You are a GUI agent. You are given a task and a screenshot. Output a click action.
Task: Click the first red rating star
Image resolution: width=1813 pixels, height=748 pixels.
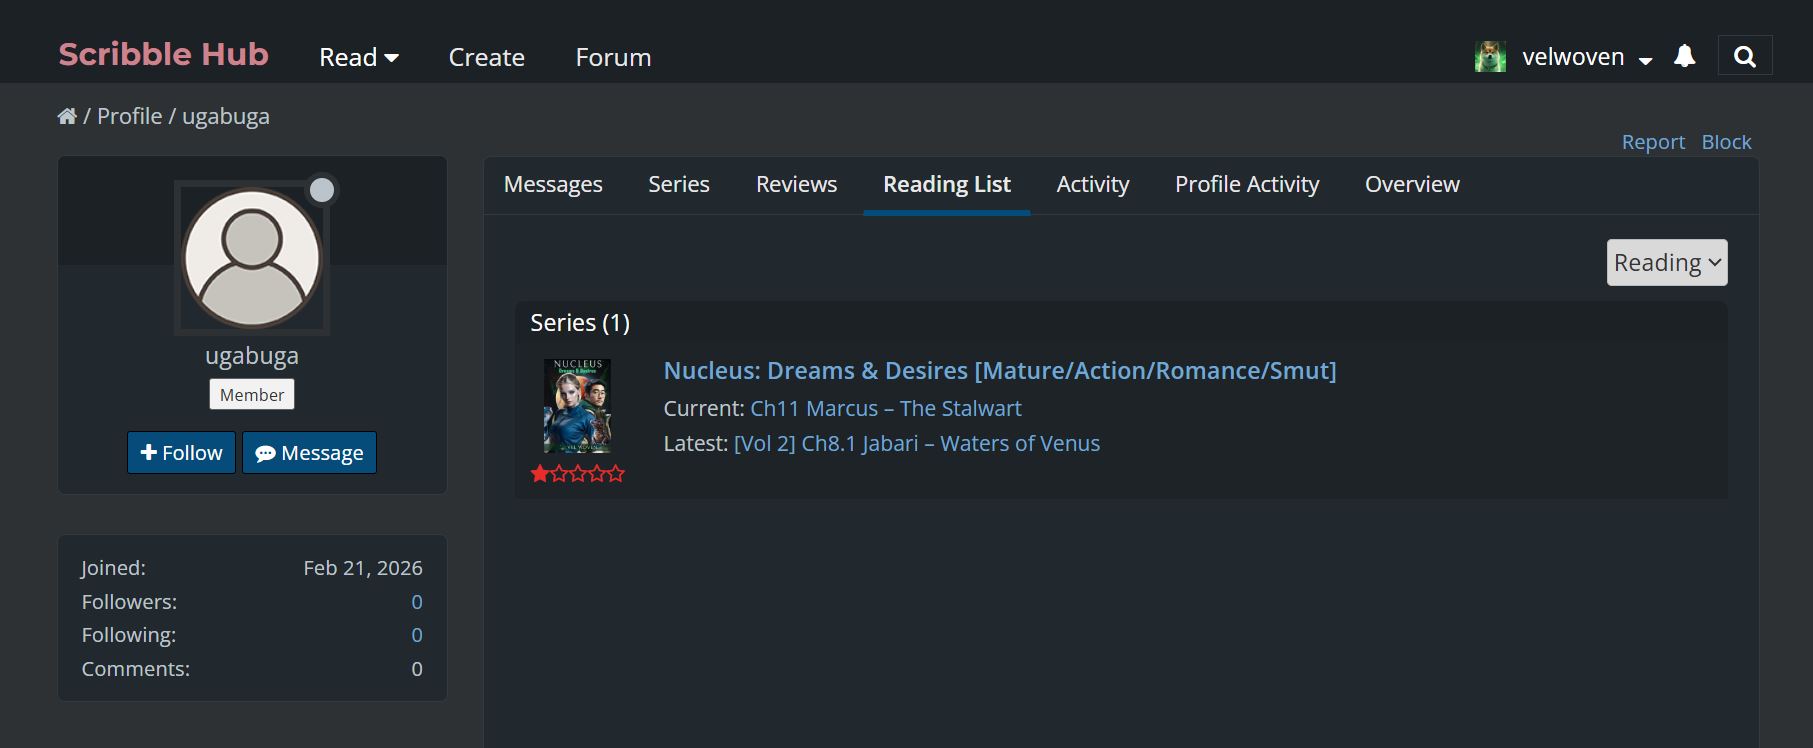tap(540, 474)
